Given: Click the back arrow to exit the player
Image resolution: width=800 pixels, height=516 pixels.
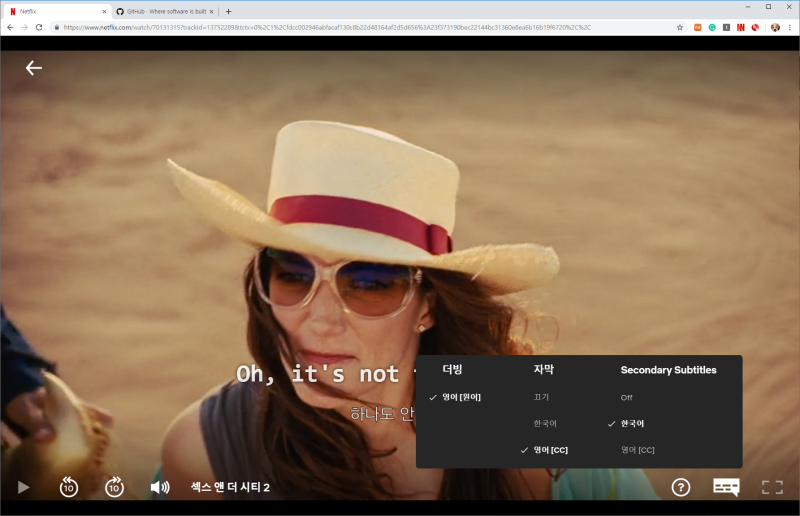Looking at the screenshot, I should click(34, 68).
